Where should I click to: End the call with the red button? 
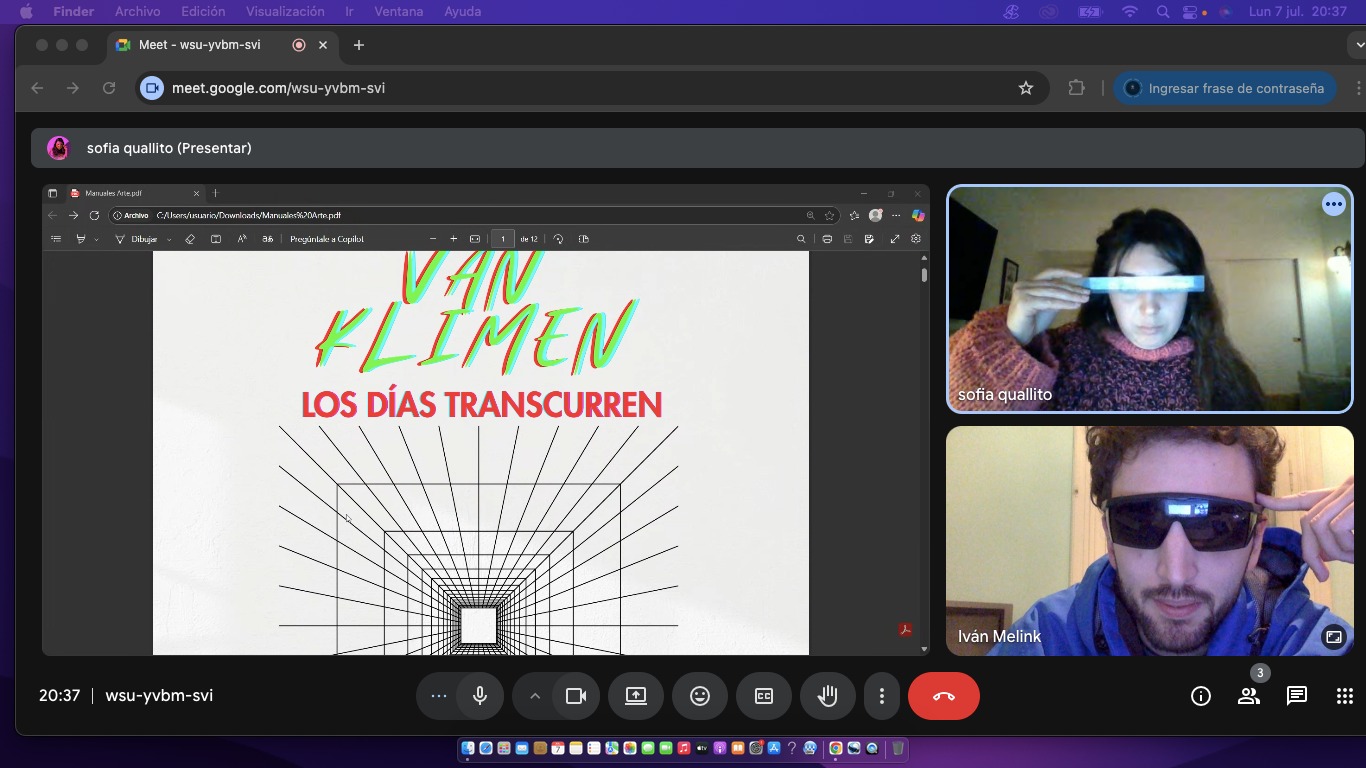pos(944,695)
